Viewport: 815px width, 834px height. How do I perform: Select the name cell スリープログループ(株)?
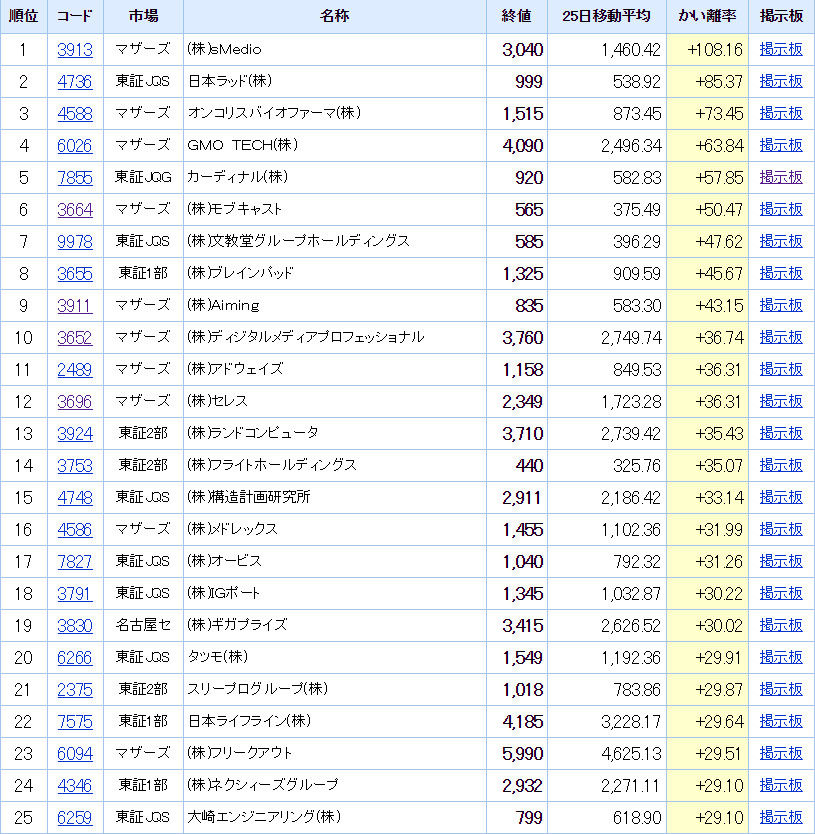(335, 689)
